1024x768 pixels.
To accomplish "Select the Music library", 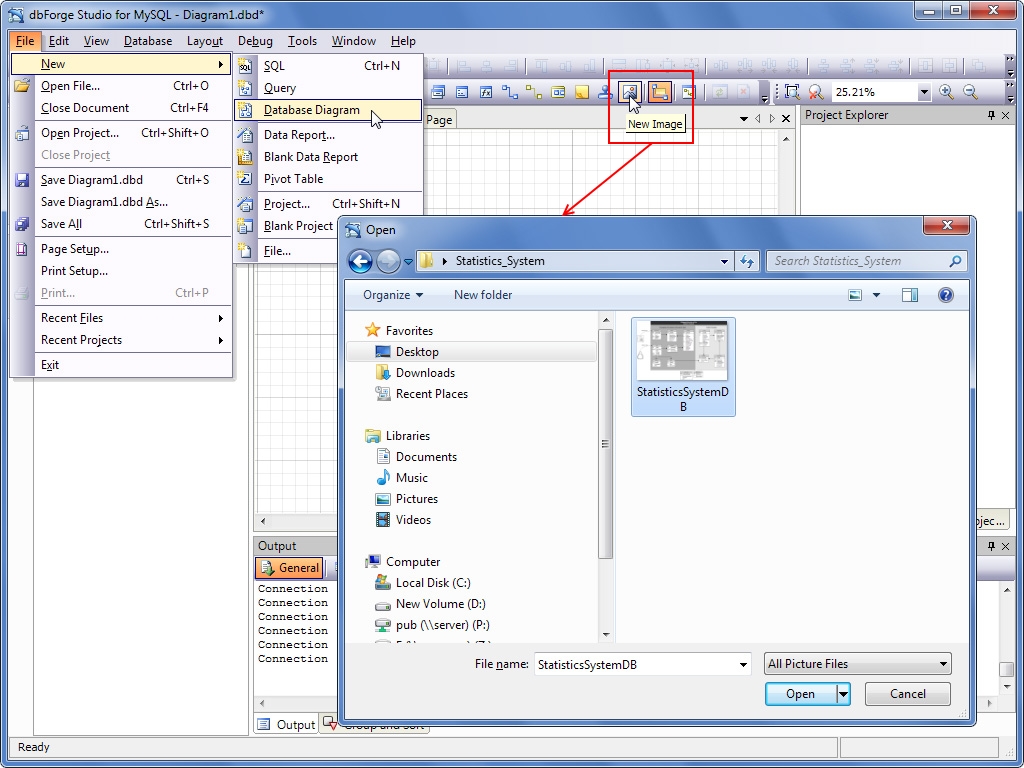I will coord(411,478).
